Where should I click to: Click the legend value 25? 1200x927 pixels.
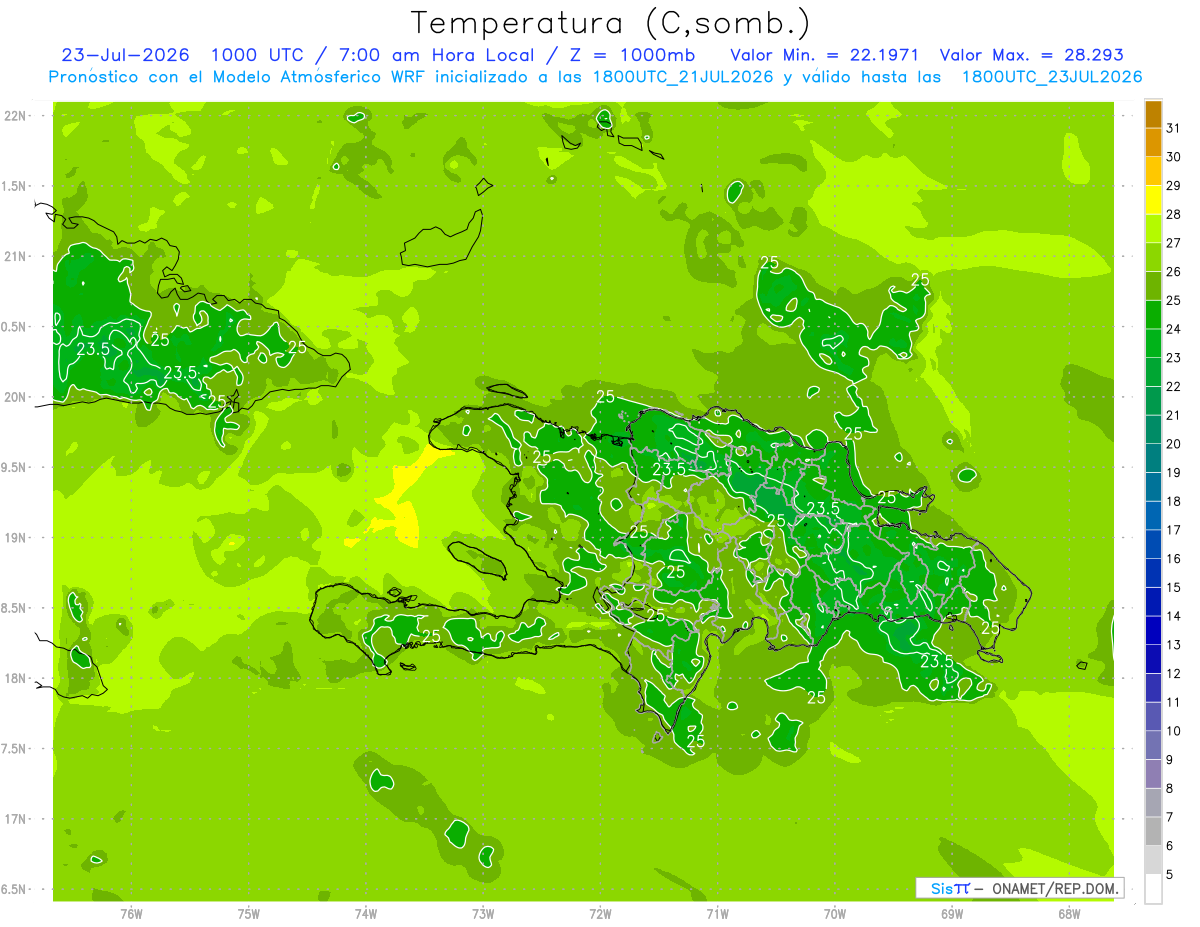click(x=1174, y=300)
